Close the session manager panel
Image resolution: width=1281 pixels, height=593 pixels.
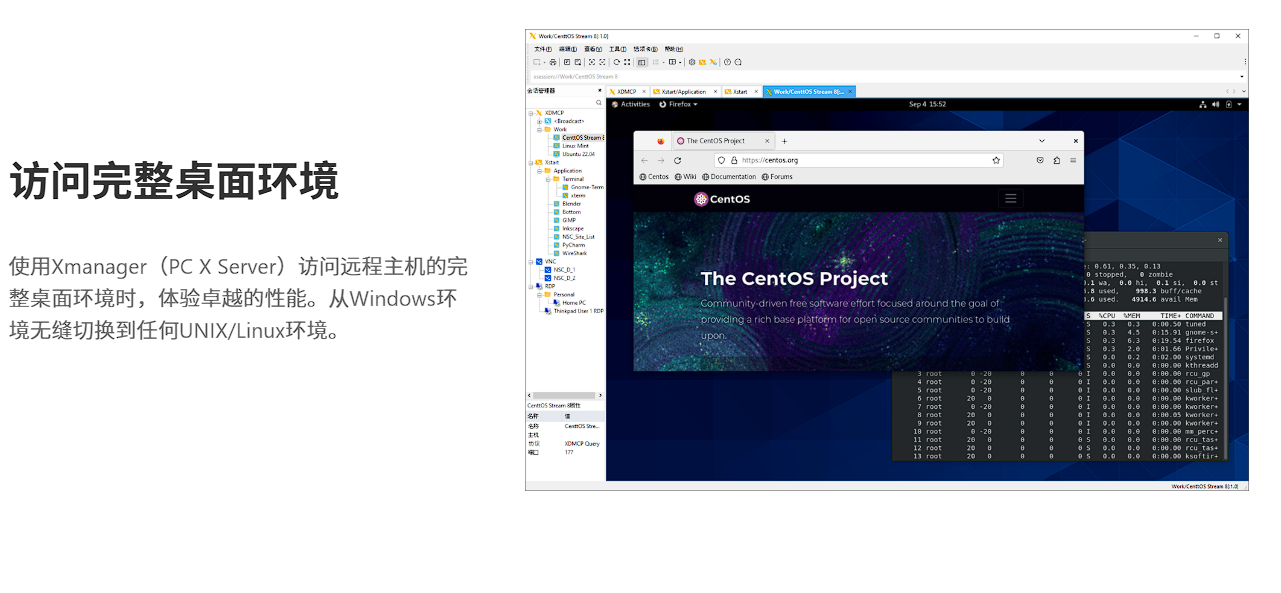[600, 90]
